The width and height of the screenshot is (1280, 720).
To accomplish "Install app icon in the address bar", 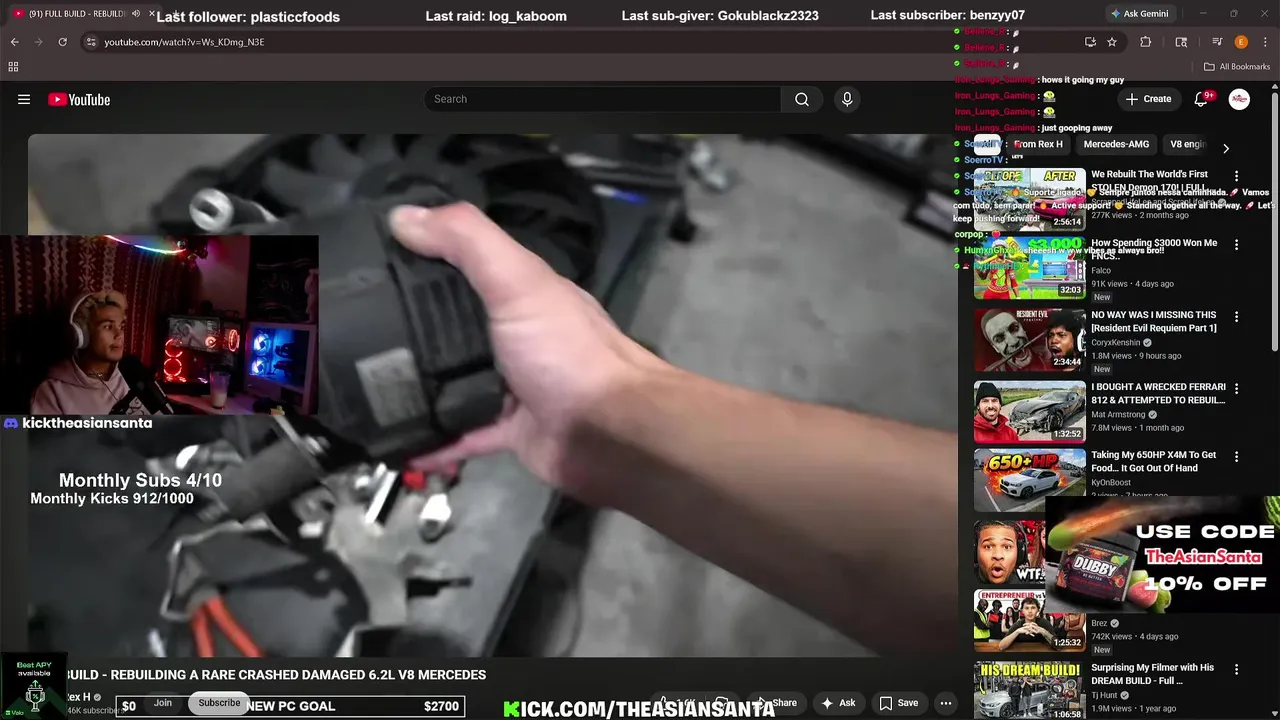I will (1090, 42).
